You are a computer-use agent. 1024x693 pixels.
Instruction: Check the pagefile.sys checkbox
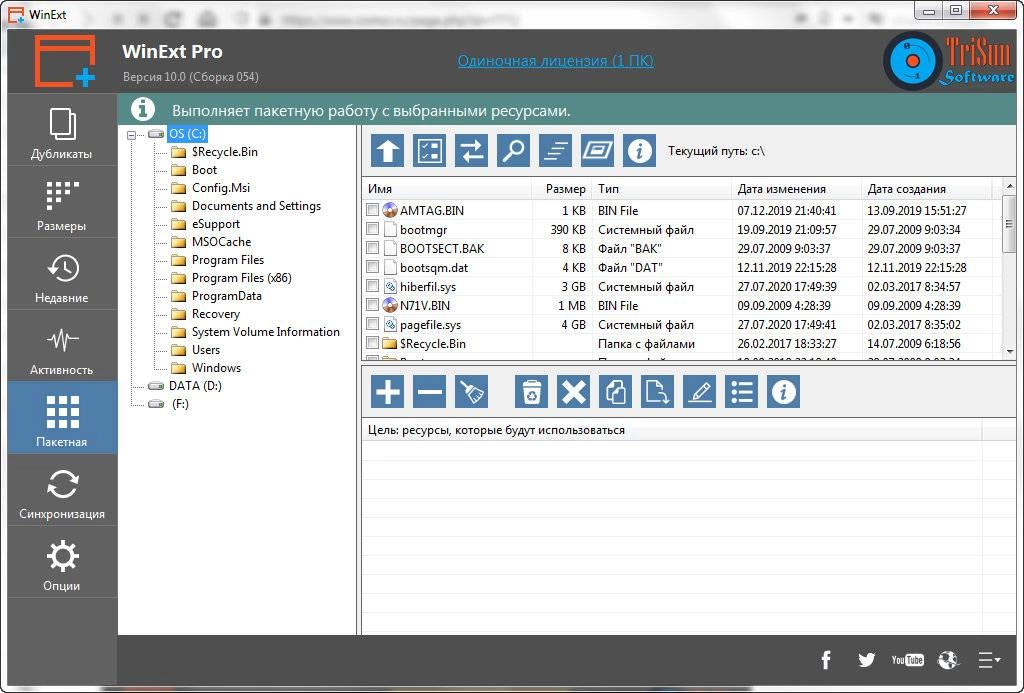[372, 323]
